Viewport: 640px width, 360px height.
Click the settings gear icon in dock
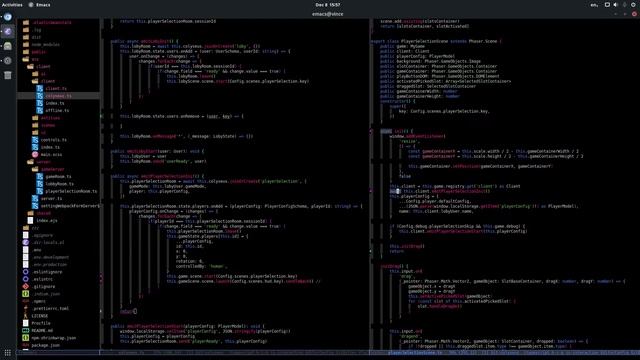pos(8,61)
